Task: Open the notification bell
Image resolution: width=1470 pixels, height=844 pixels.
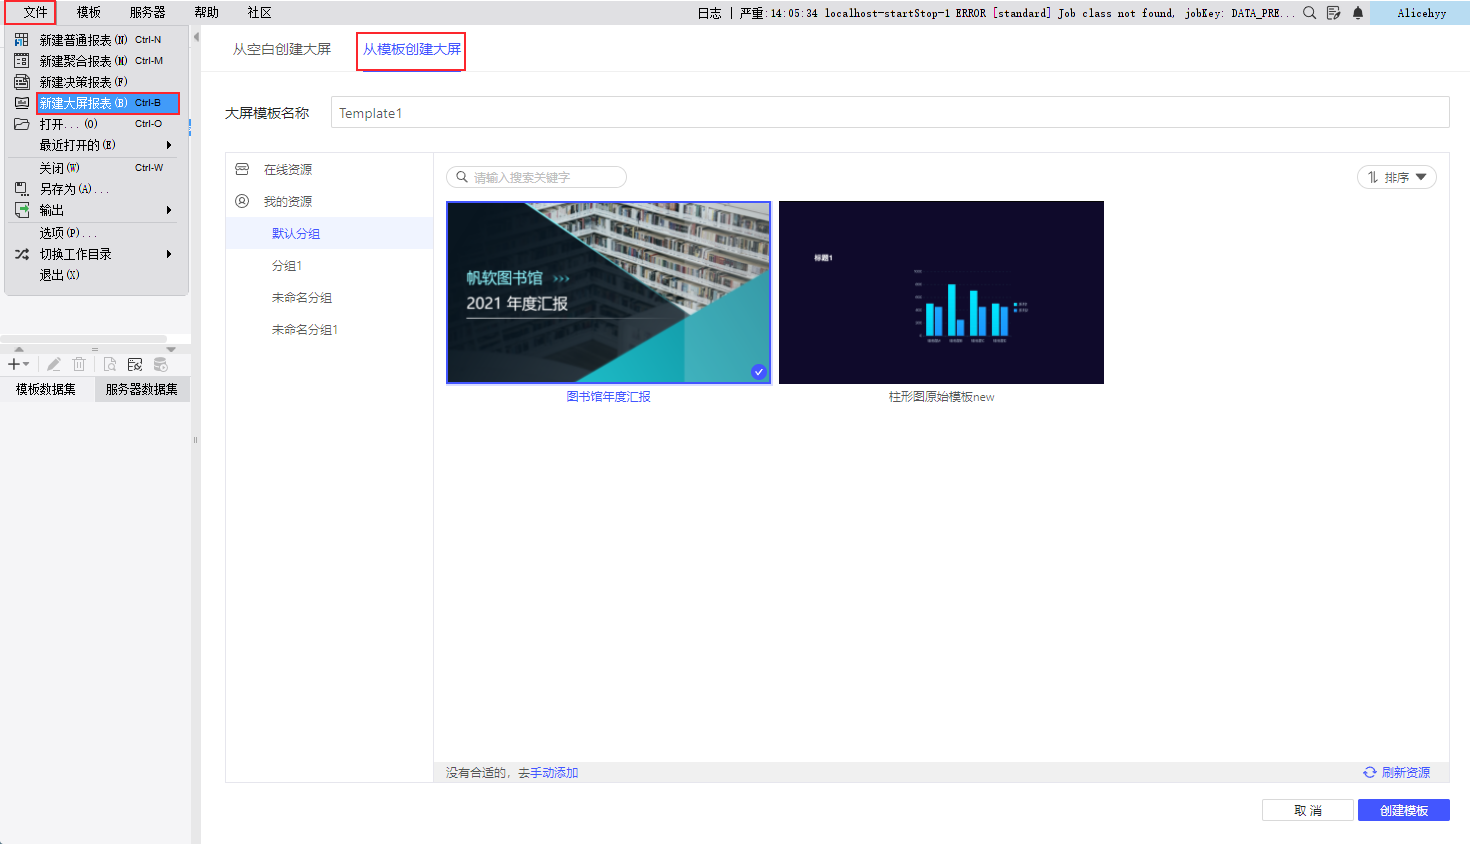Action: point(1358,13)
